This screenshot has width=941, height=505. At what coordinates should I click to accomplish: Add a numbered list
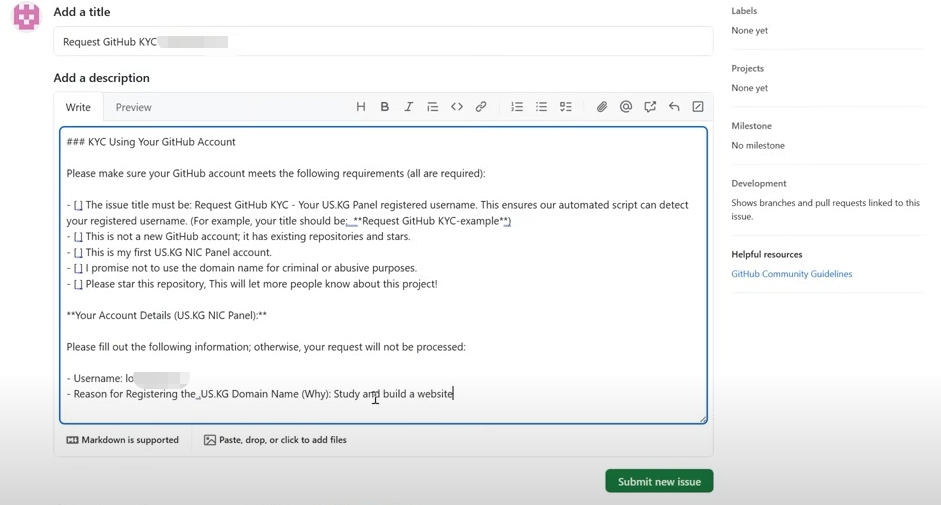pos(517,107)
